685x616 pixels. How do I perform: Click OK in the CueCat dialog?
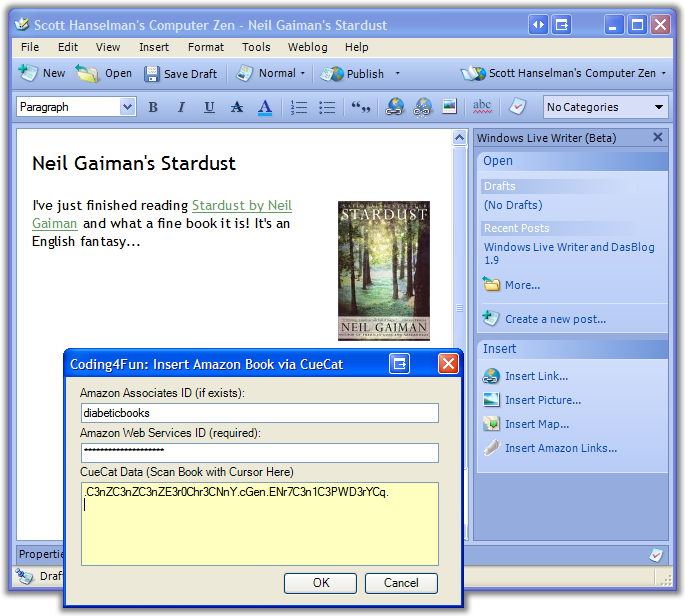point(320,583)
